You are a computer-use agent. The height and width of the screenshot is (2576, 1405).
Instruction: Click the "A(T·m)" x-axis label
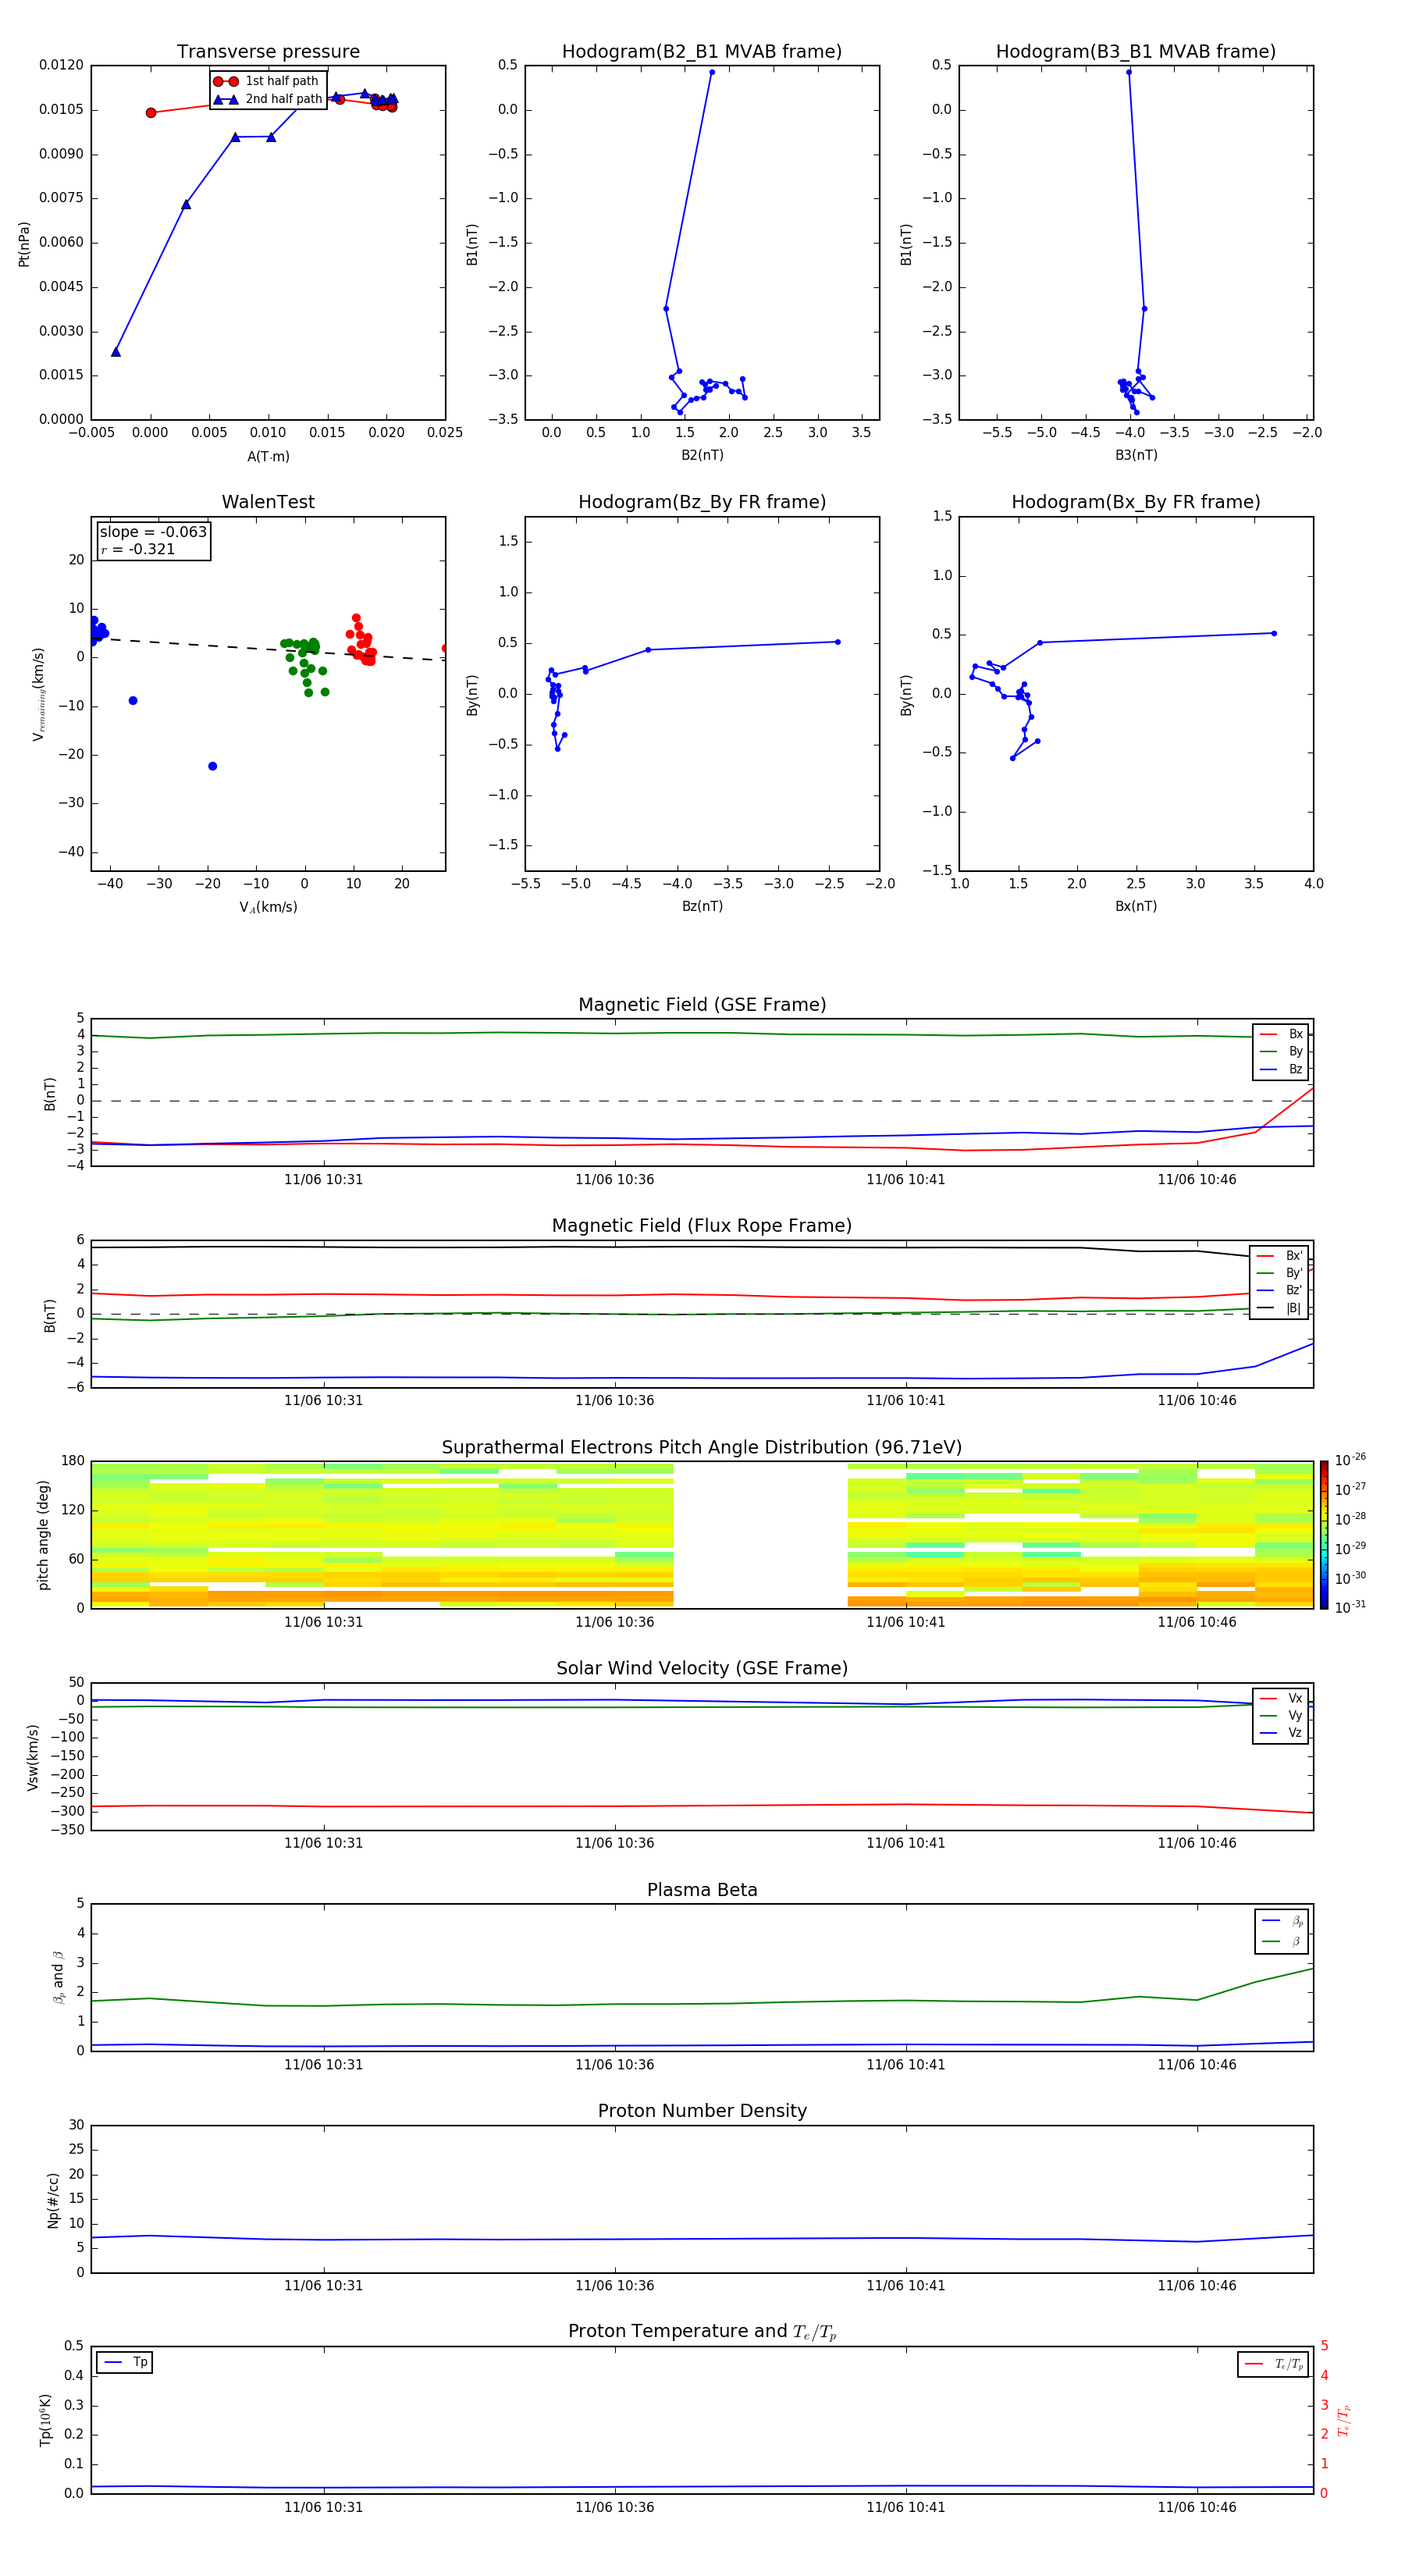click(x=268, y=457)
